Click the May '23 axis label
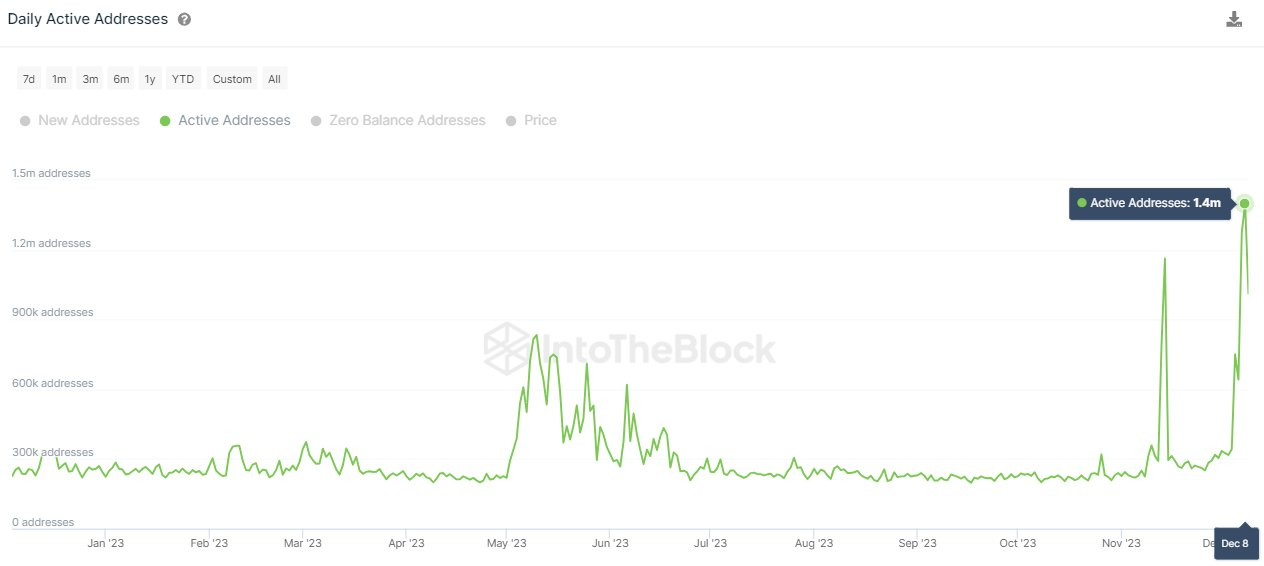This screenshot has width=1264, height=566. (x=507, y=543)
